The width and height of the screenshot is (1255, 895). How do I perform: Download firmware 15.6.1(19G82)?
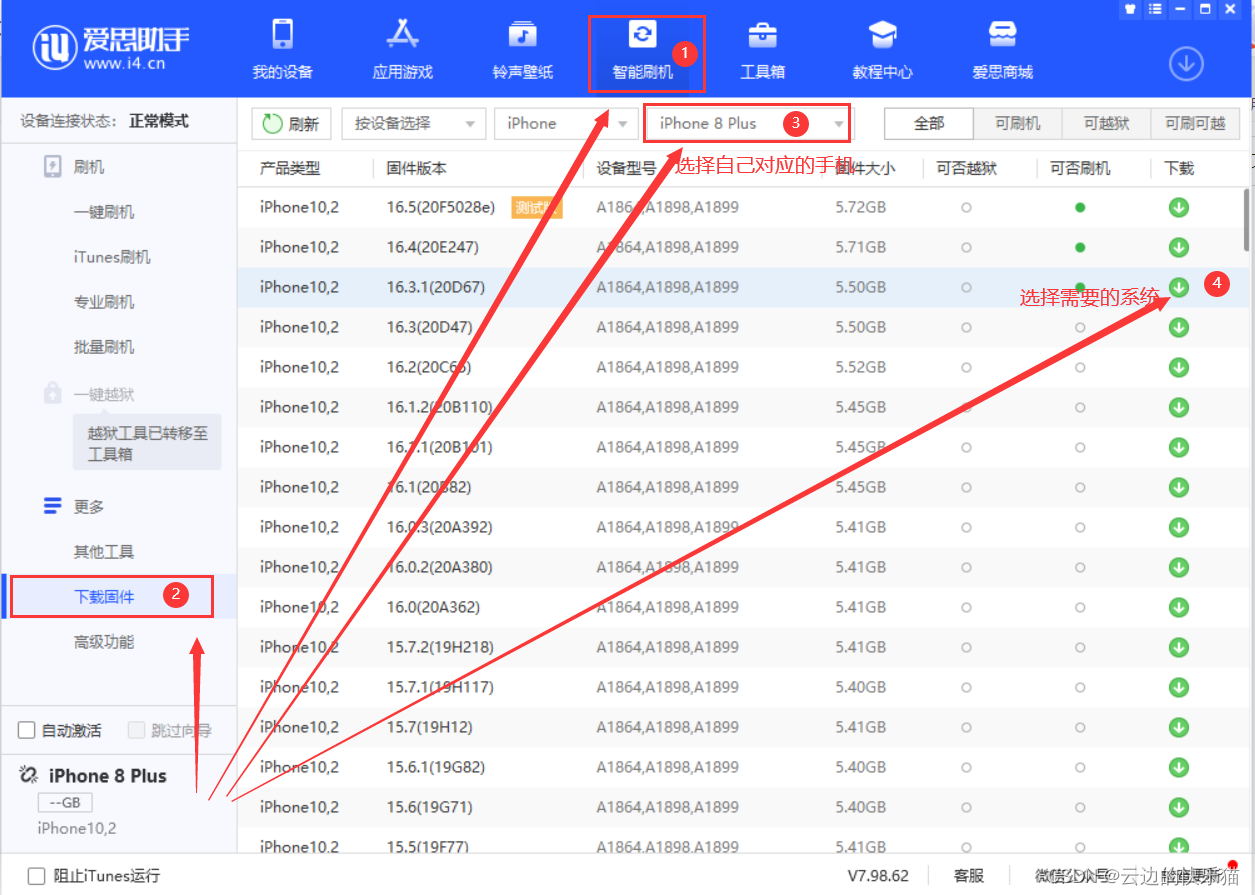click(x=1179, y=767)
